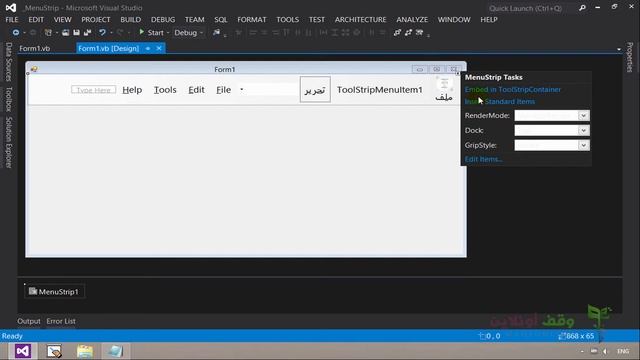This screenshot has width=640, height=360.
Task: Click Edit Items... link
Action: 483,159
